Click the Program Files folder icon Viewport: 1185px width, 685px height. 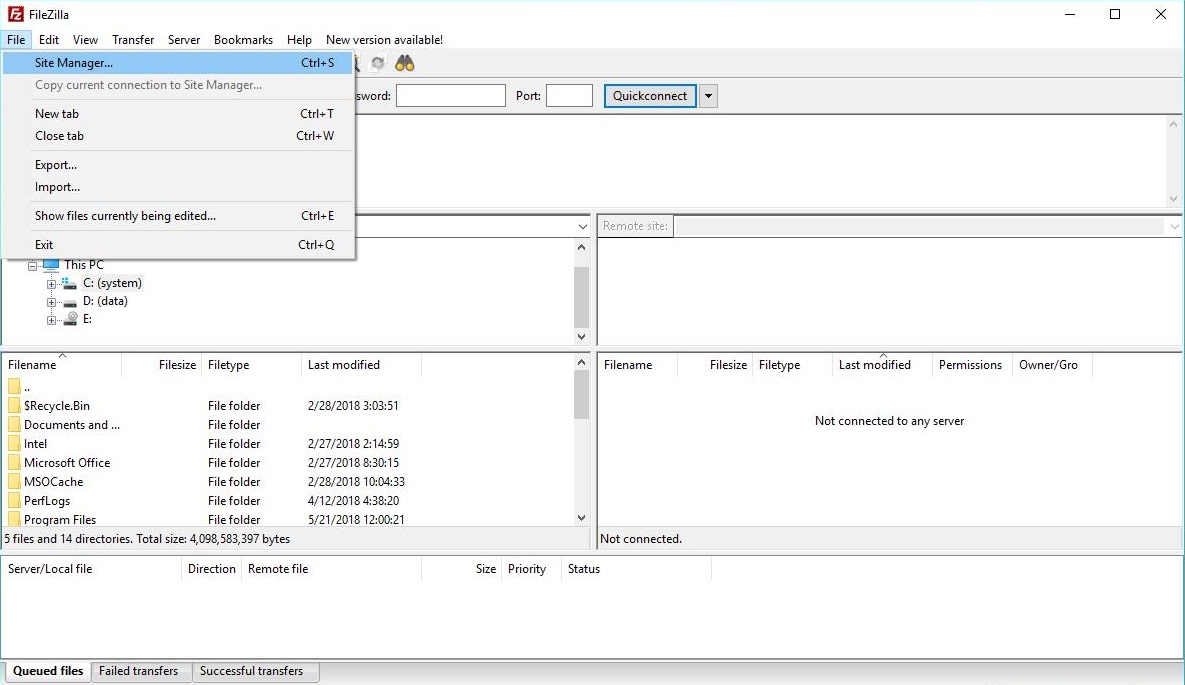(14, 519)
